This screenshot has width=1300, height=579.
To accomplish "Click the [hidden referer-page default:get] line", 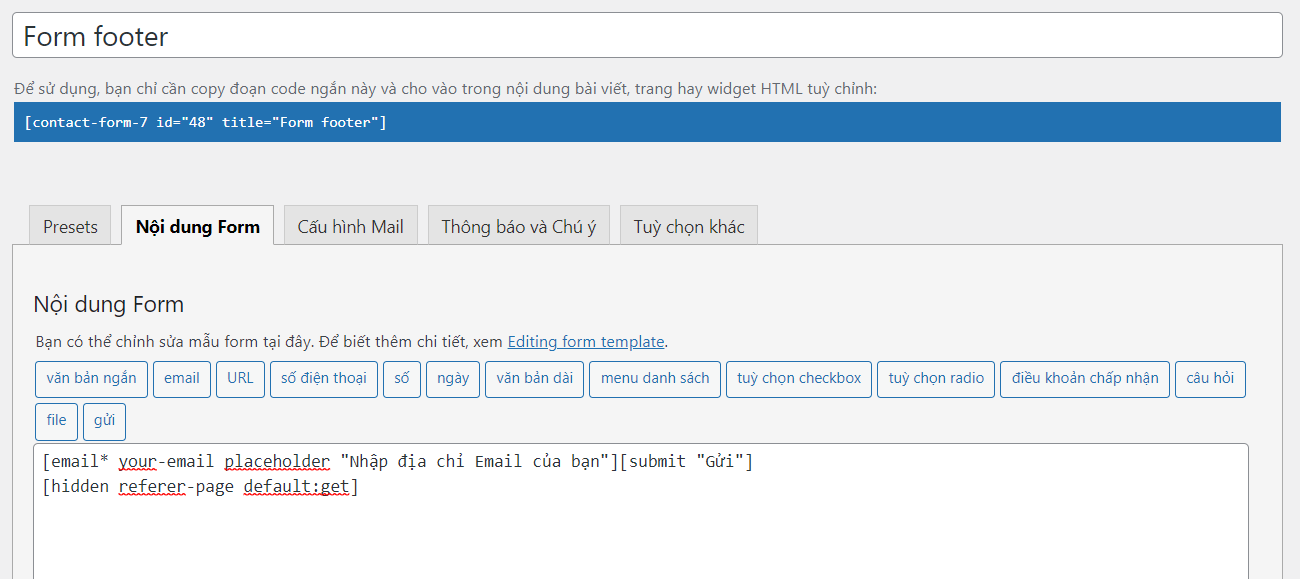I will pyautogui.click(x=200, y=488).
